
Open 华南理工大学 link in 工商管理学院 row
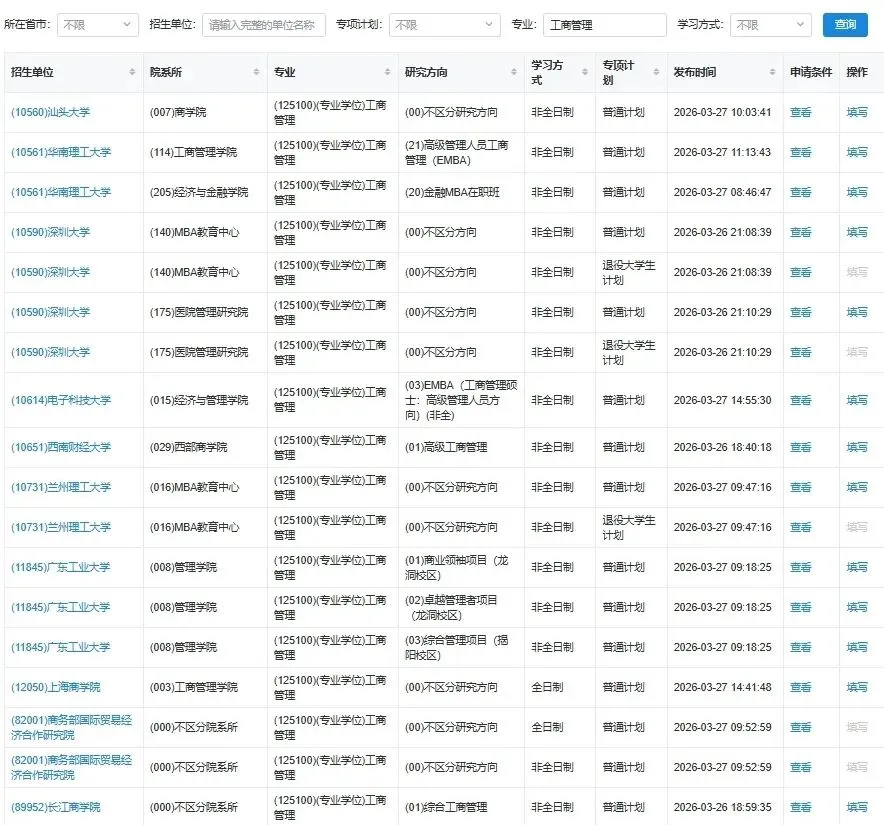point(61,152)
